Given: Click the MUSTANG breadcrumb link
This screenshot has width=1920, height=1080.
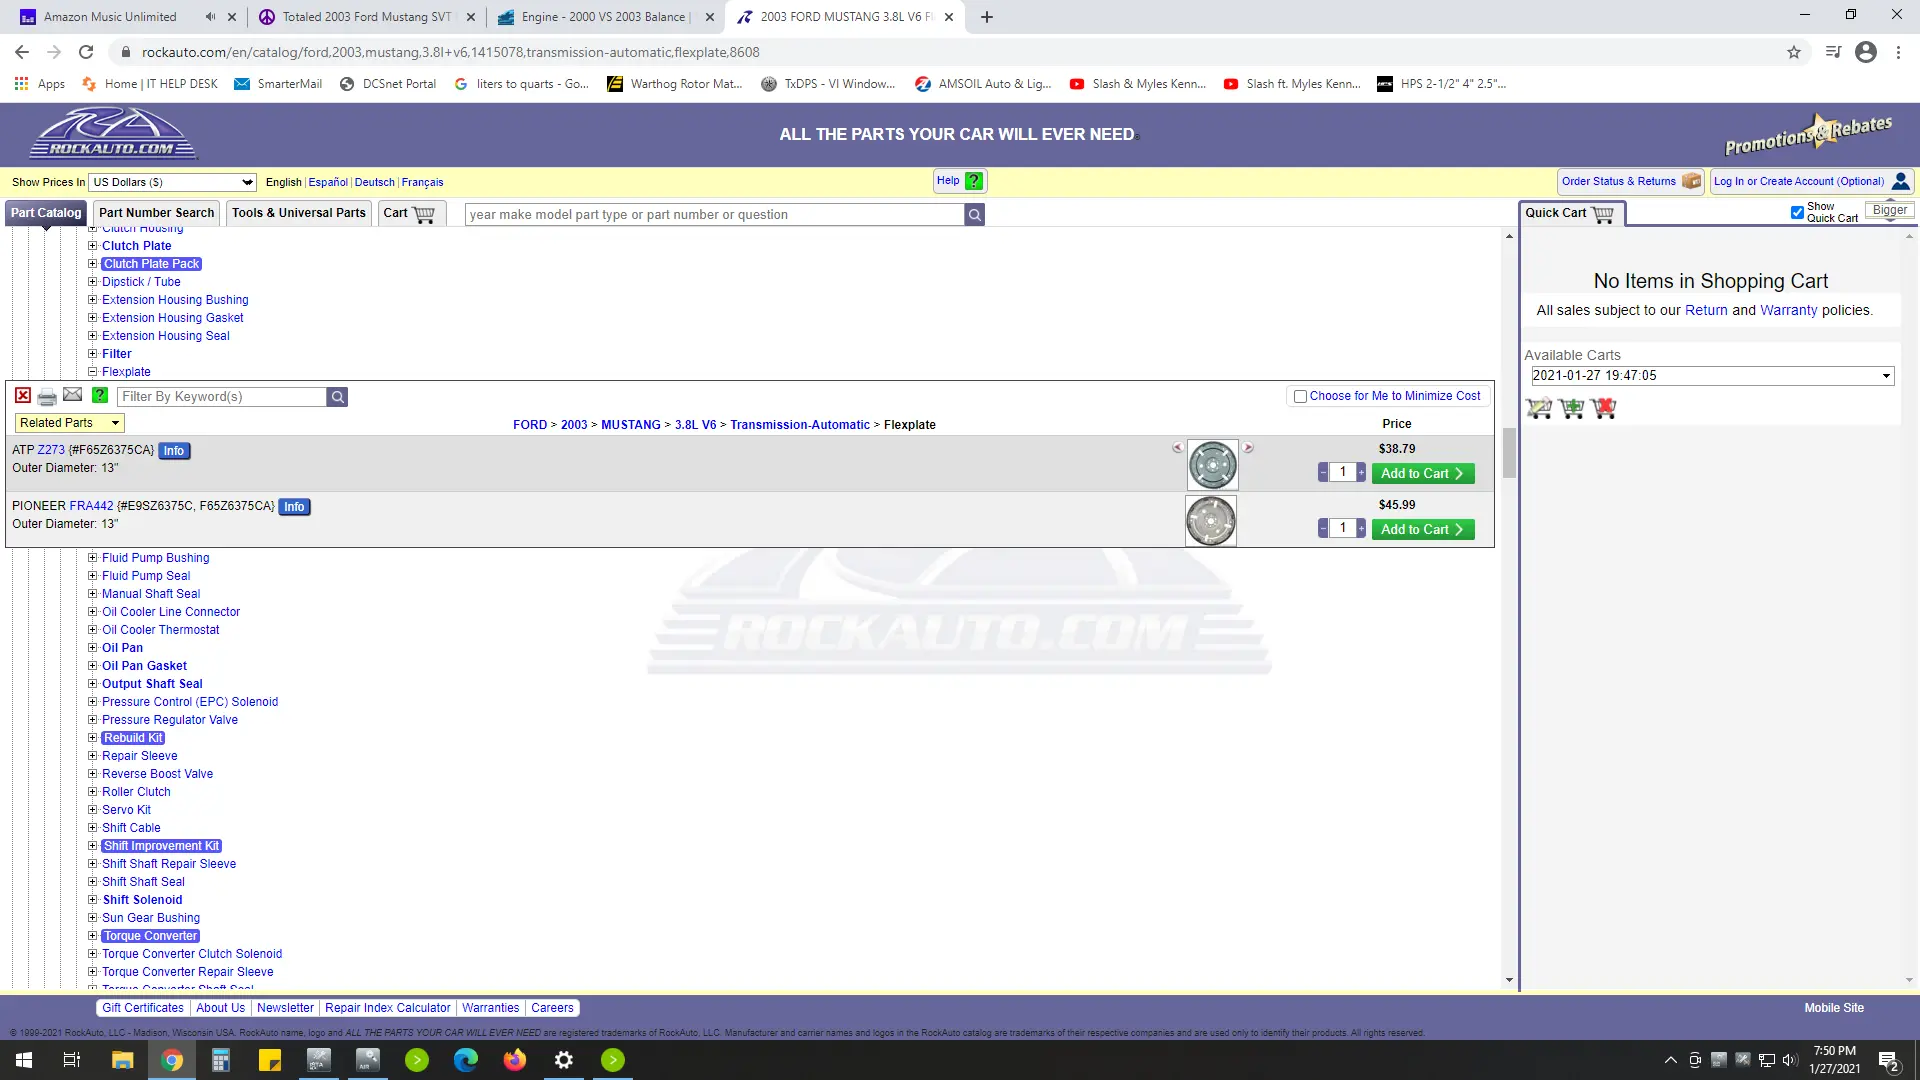Looking at the screenshot, I should click(x=631, y=425).
